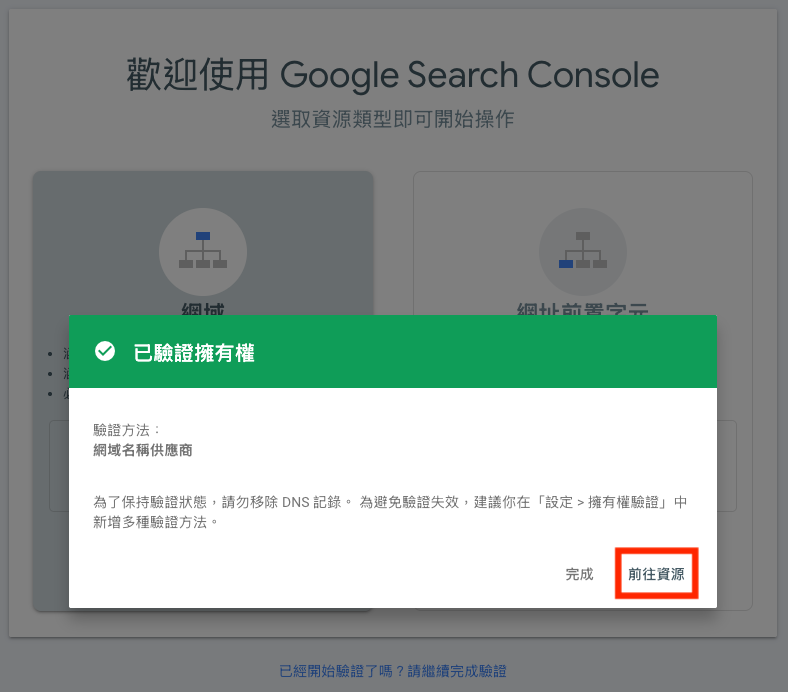This screenshot has height=692, width=788.
Task: Click the input box edge on 網址前置字元 card
Action: coord(727,466)
